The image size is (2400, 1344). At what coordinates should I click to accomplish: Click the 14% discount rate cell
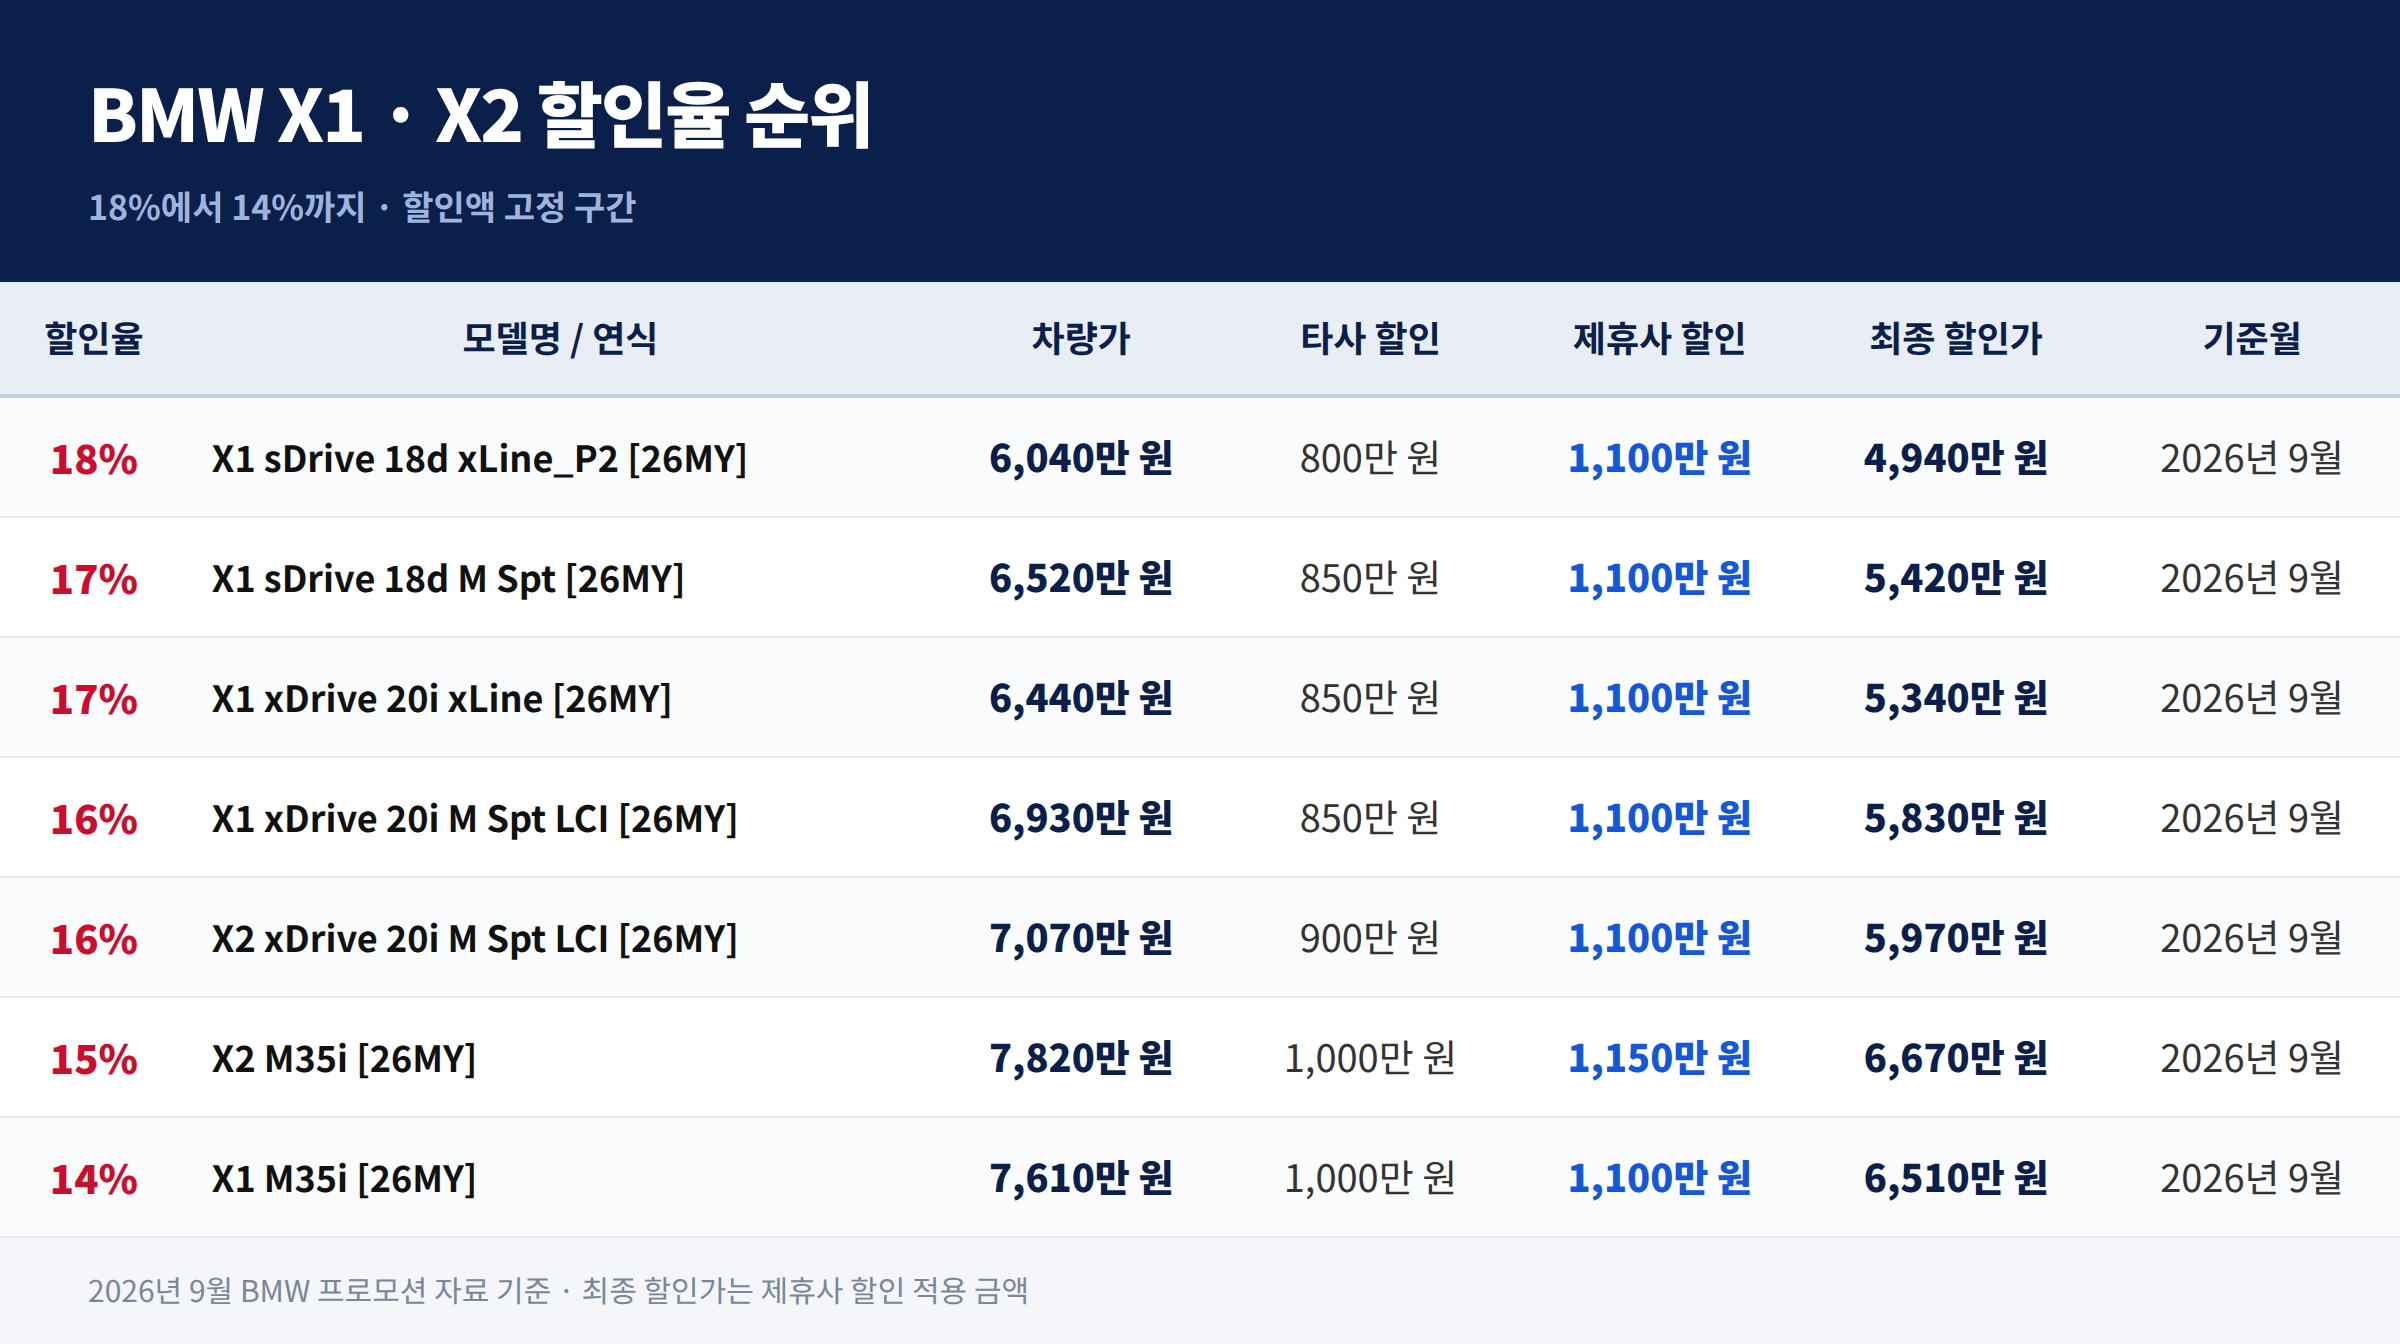(94, 1179)
